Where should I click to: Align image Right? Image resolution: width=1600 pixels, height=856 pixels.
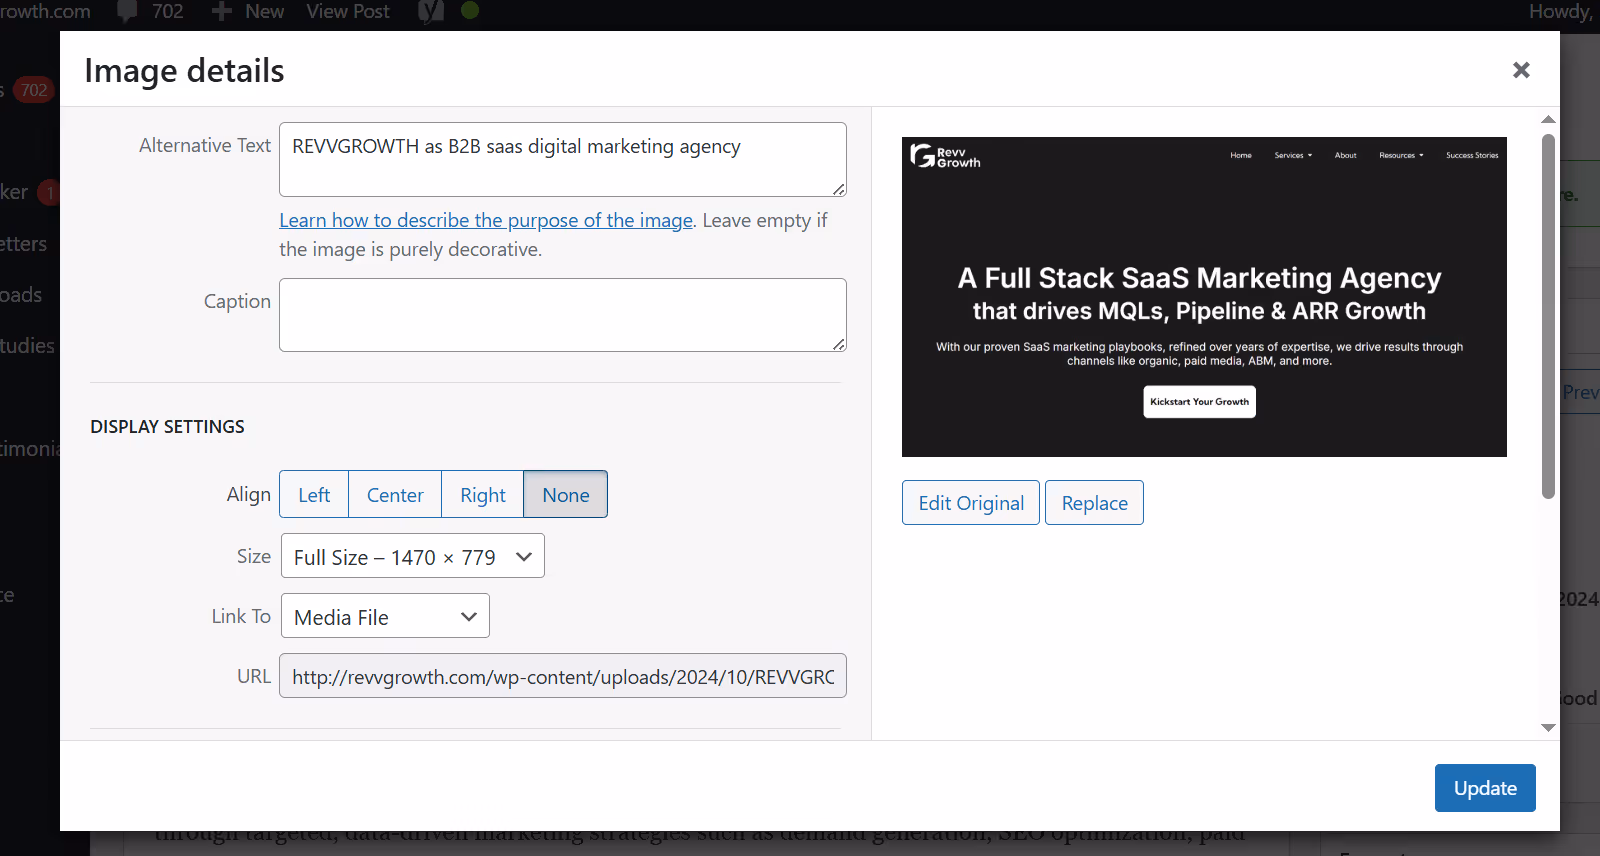(483, 494)
